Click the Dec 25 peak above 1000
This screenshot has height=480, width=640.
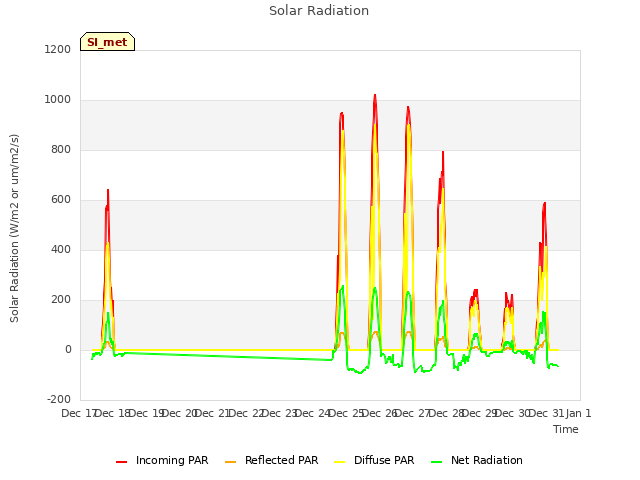[x=375, y=96]
